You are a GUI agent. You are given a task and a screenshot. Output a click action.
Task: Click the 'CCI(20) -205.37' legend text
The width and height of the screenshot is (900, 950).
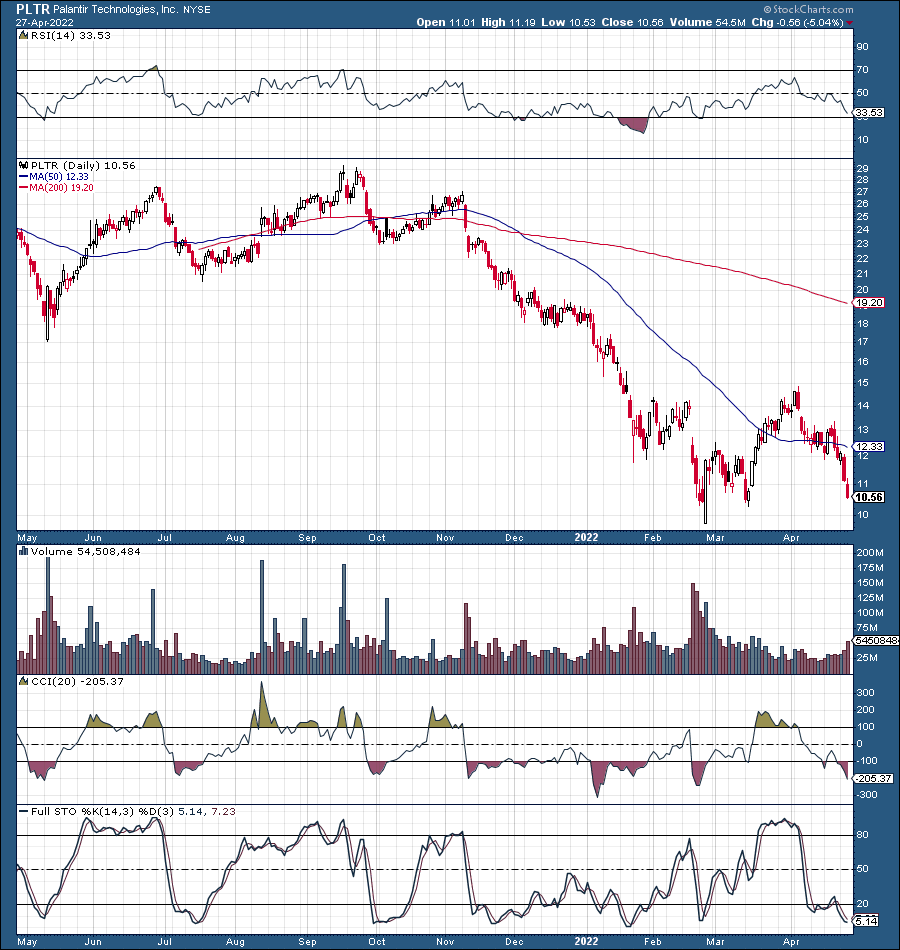77,682
